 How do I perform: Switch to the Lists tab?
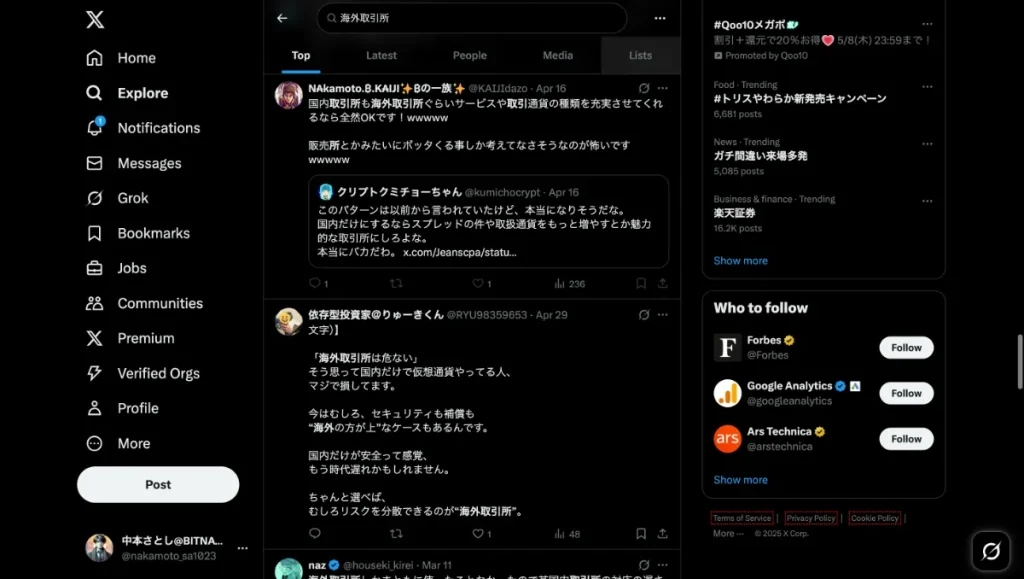(x=641, y=55)
